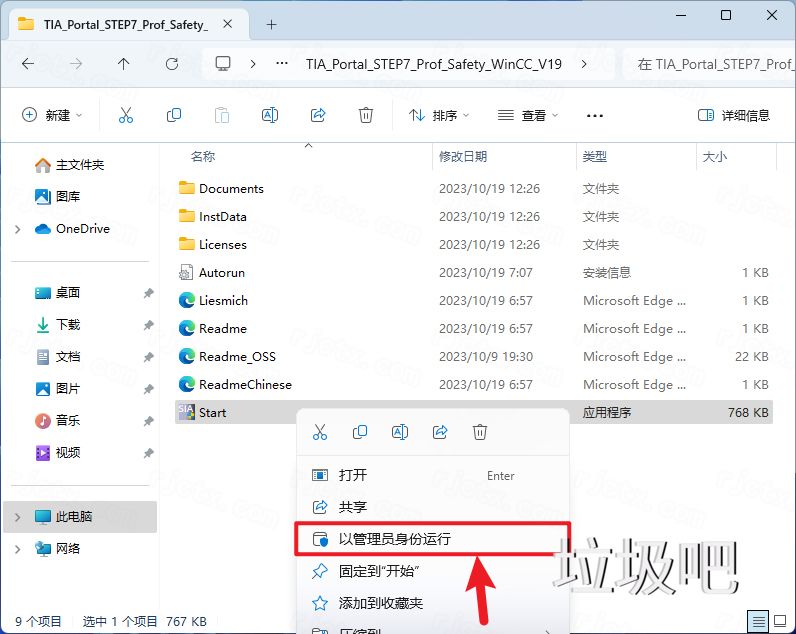Click the search box for the TIA_Portal folder
796x634 pixels.
(x=711, y=64)
